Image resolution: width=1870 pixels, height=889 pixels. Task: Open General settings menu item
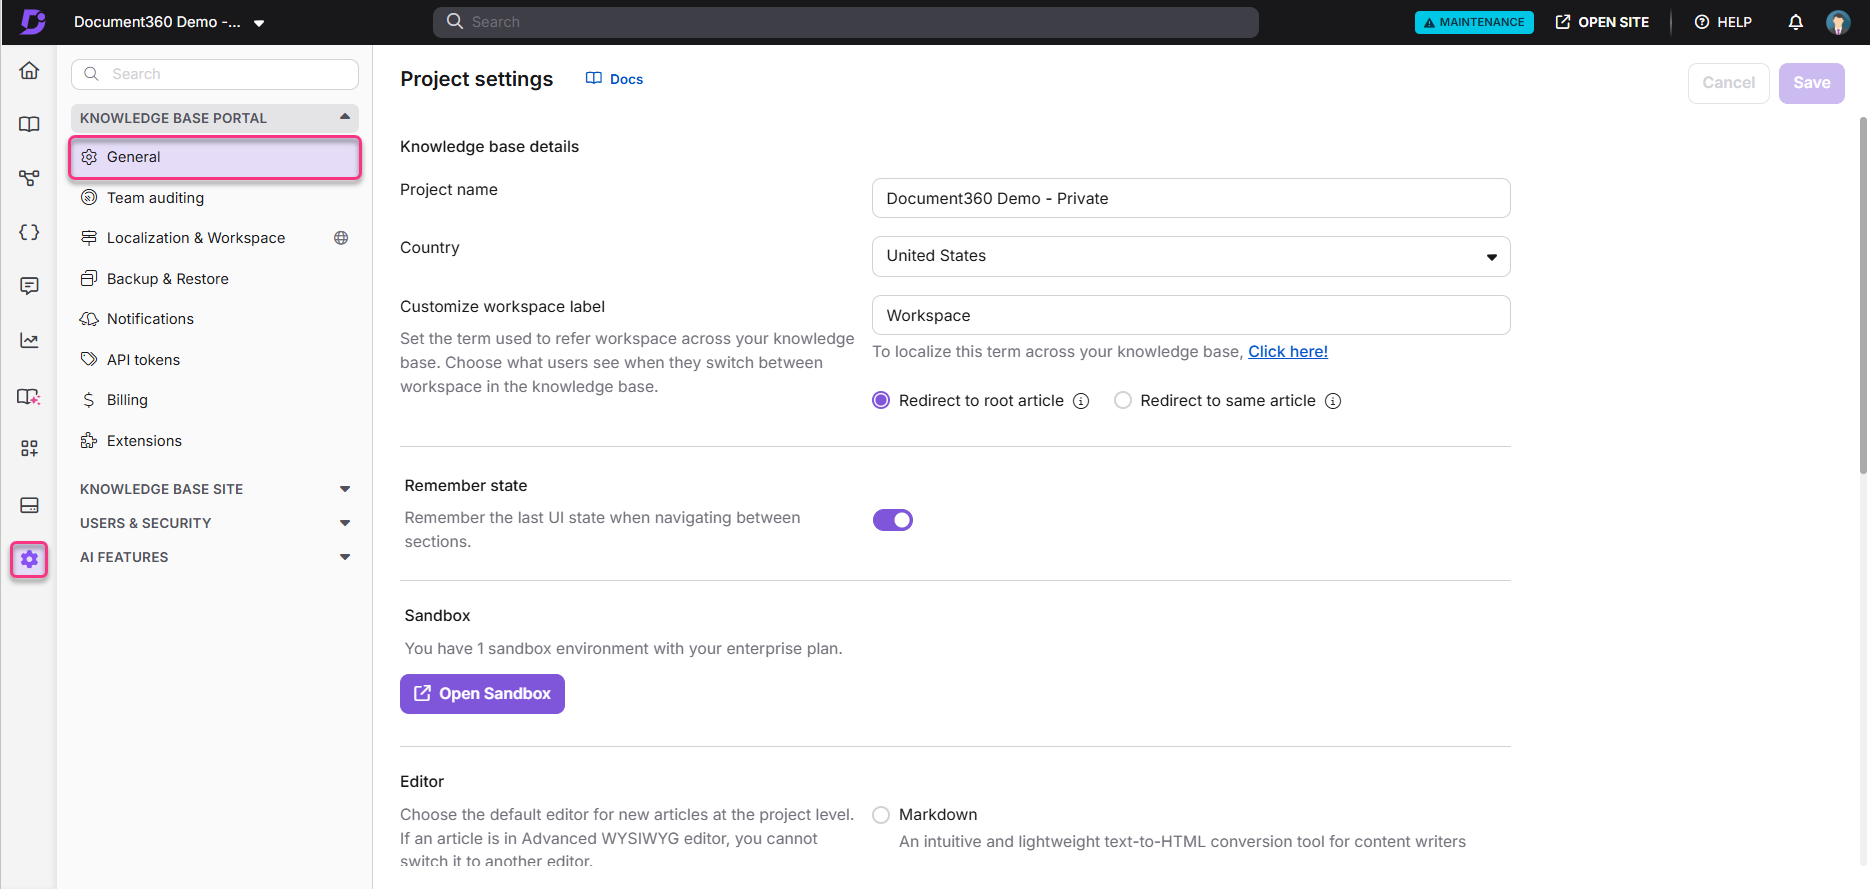[215, 158]
